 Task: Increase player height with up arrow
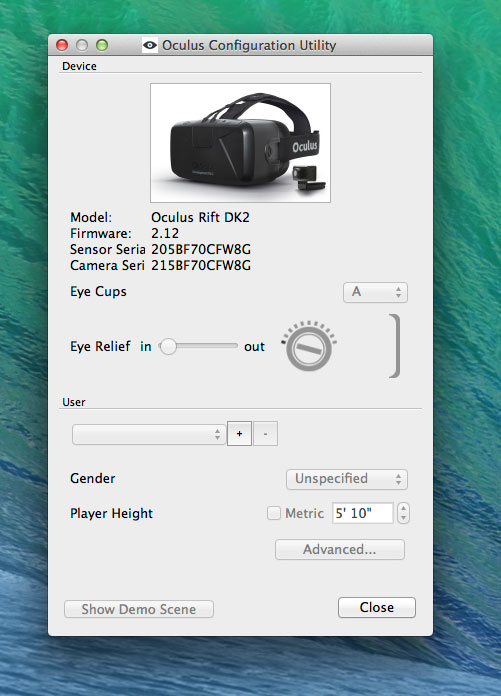(403, 508)
